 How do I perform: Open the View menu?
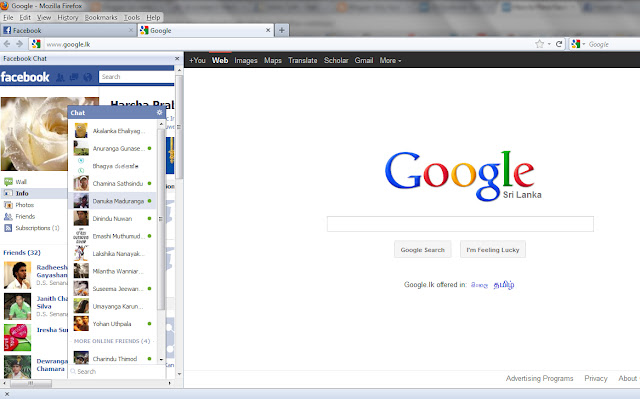(44, 18)
